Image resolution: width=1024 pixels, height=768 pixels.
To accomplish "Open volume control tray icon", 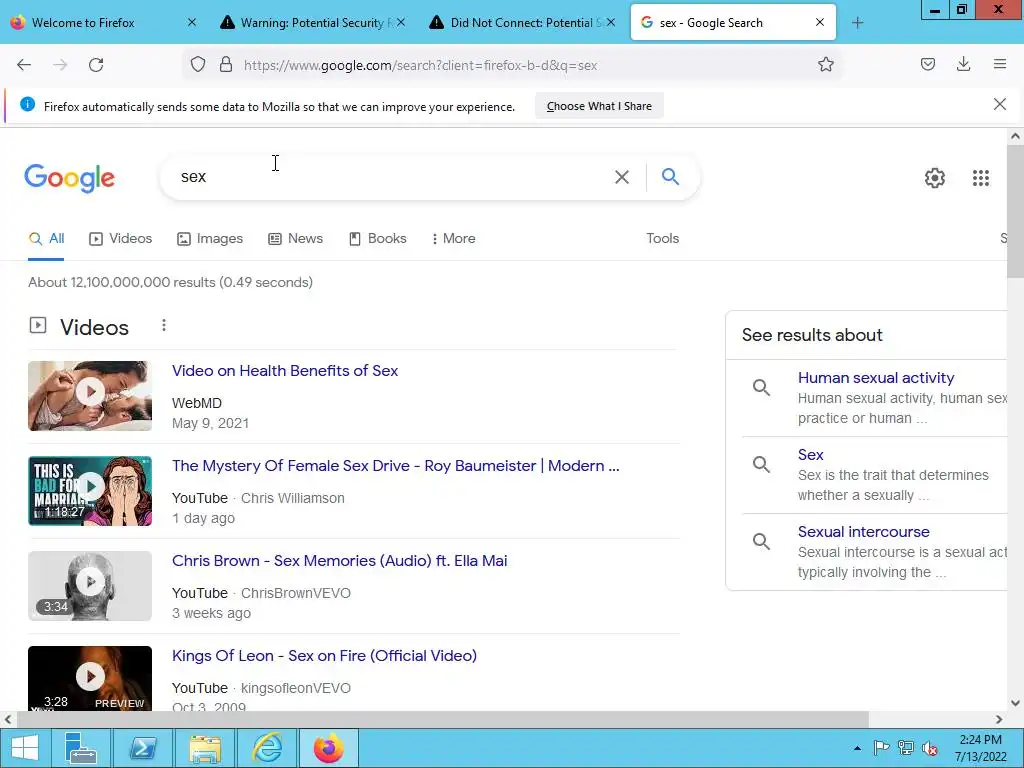I will pos(930,748).
